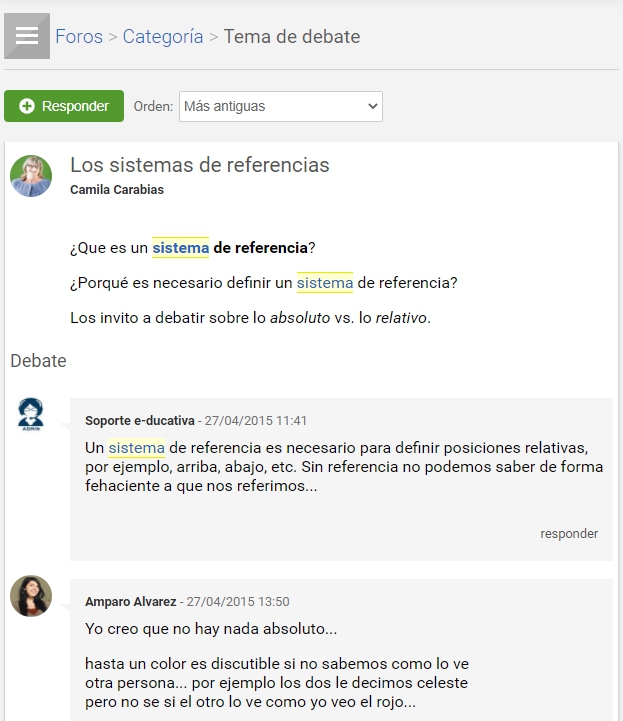The image size is (623, 721).
Task: Open the hamburger menu icon
Action: 27,36
